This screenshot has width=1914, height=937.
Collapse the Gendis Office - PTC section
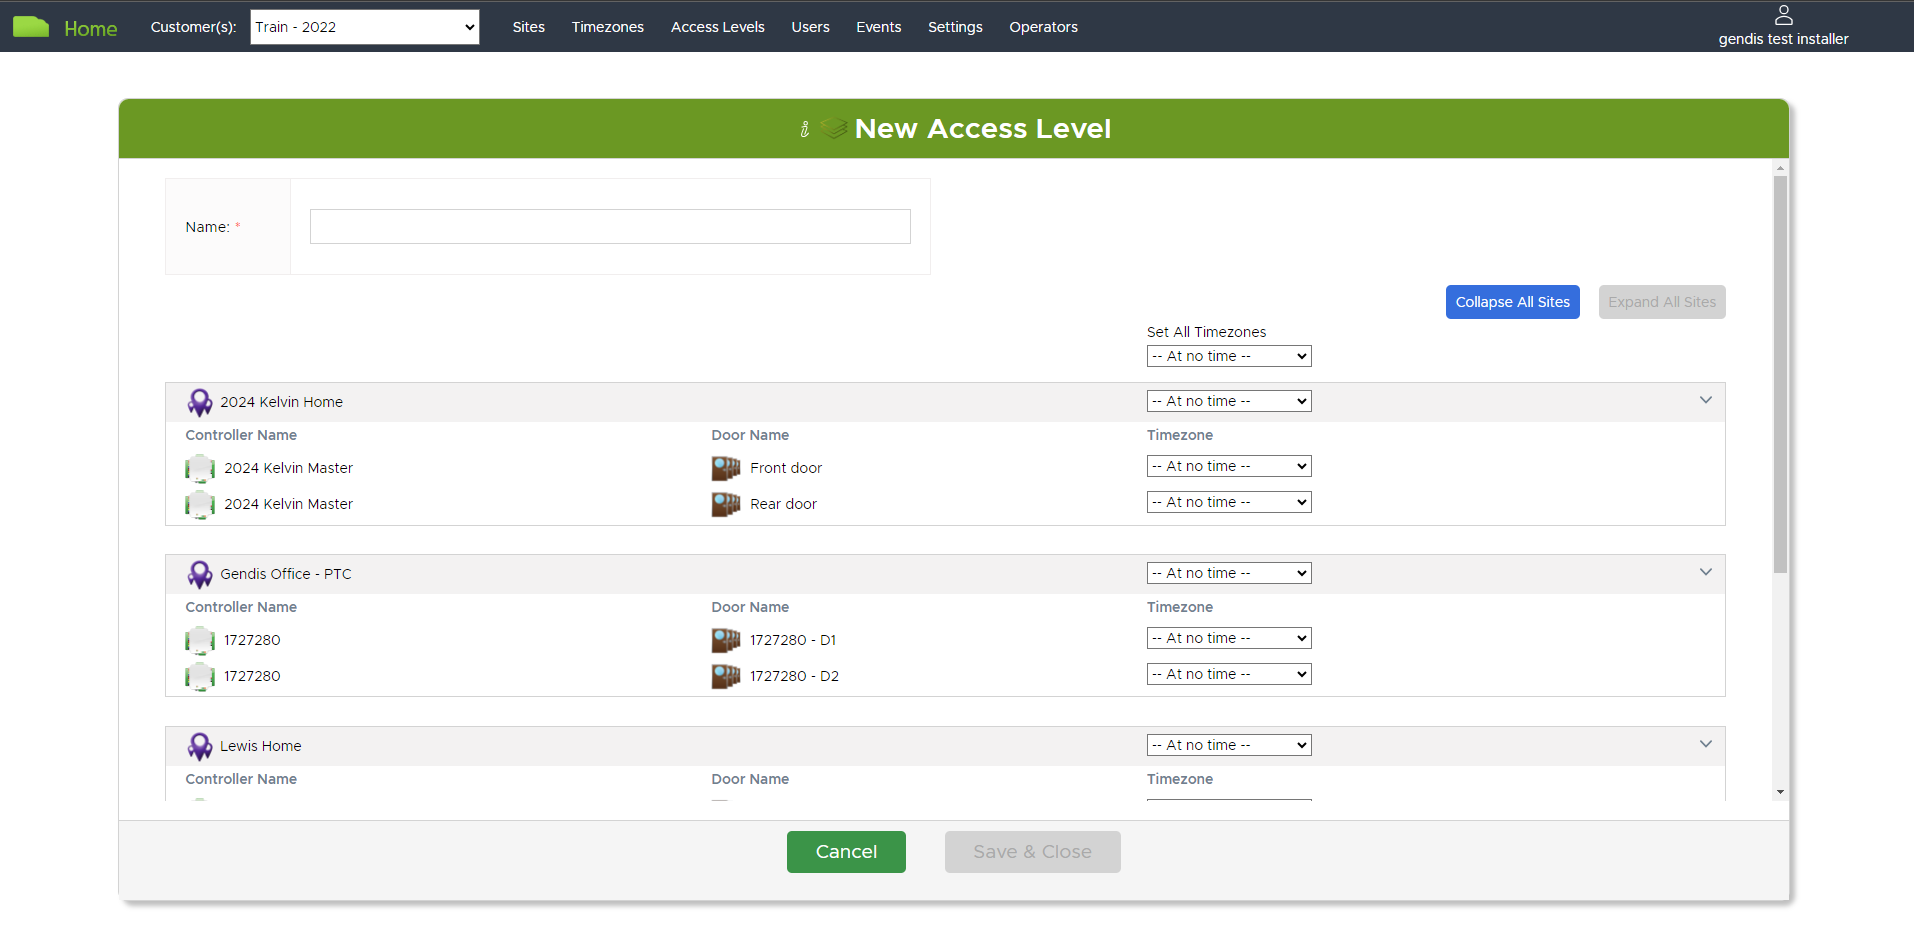click(x=1706, y=572)
